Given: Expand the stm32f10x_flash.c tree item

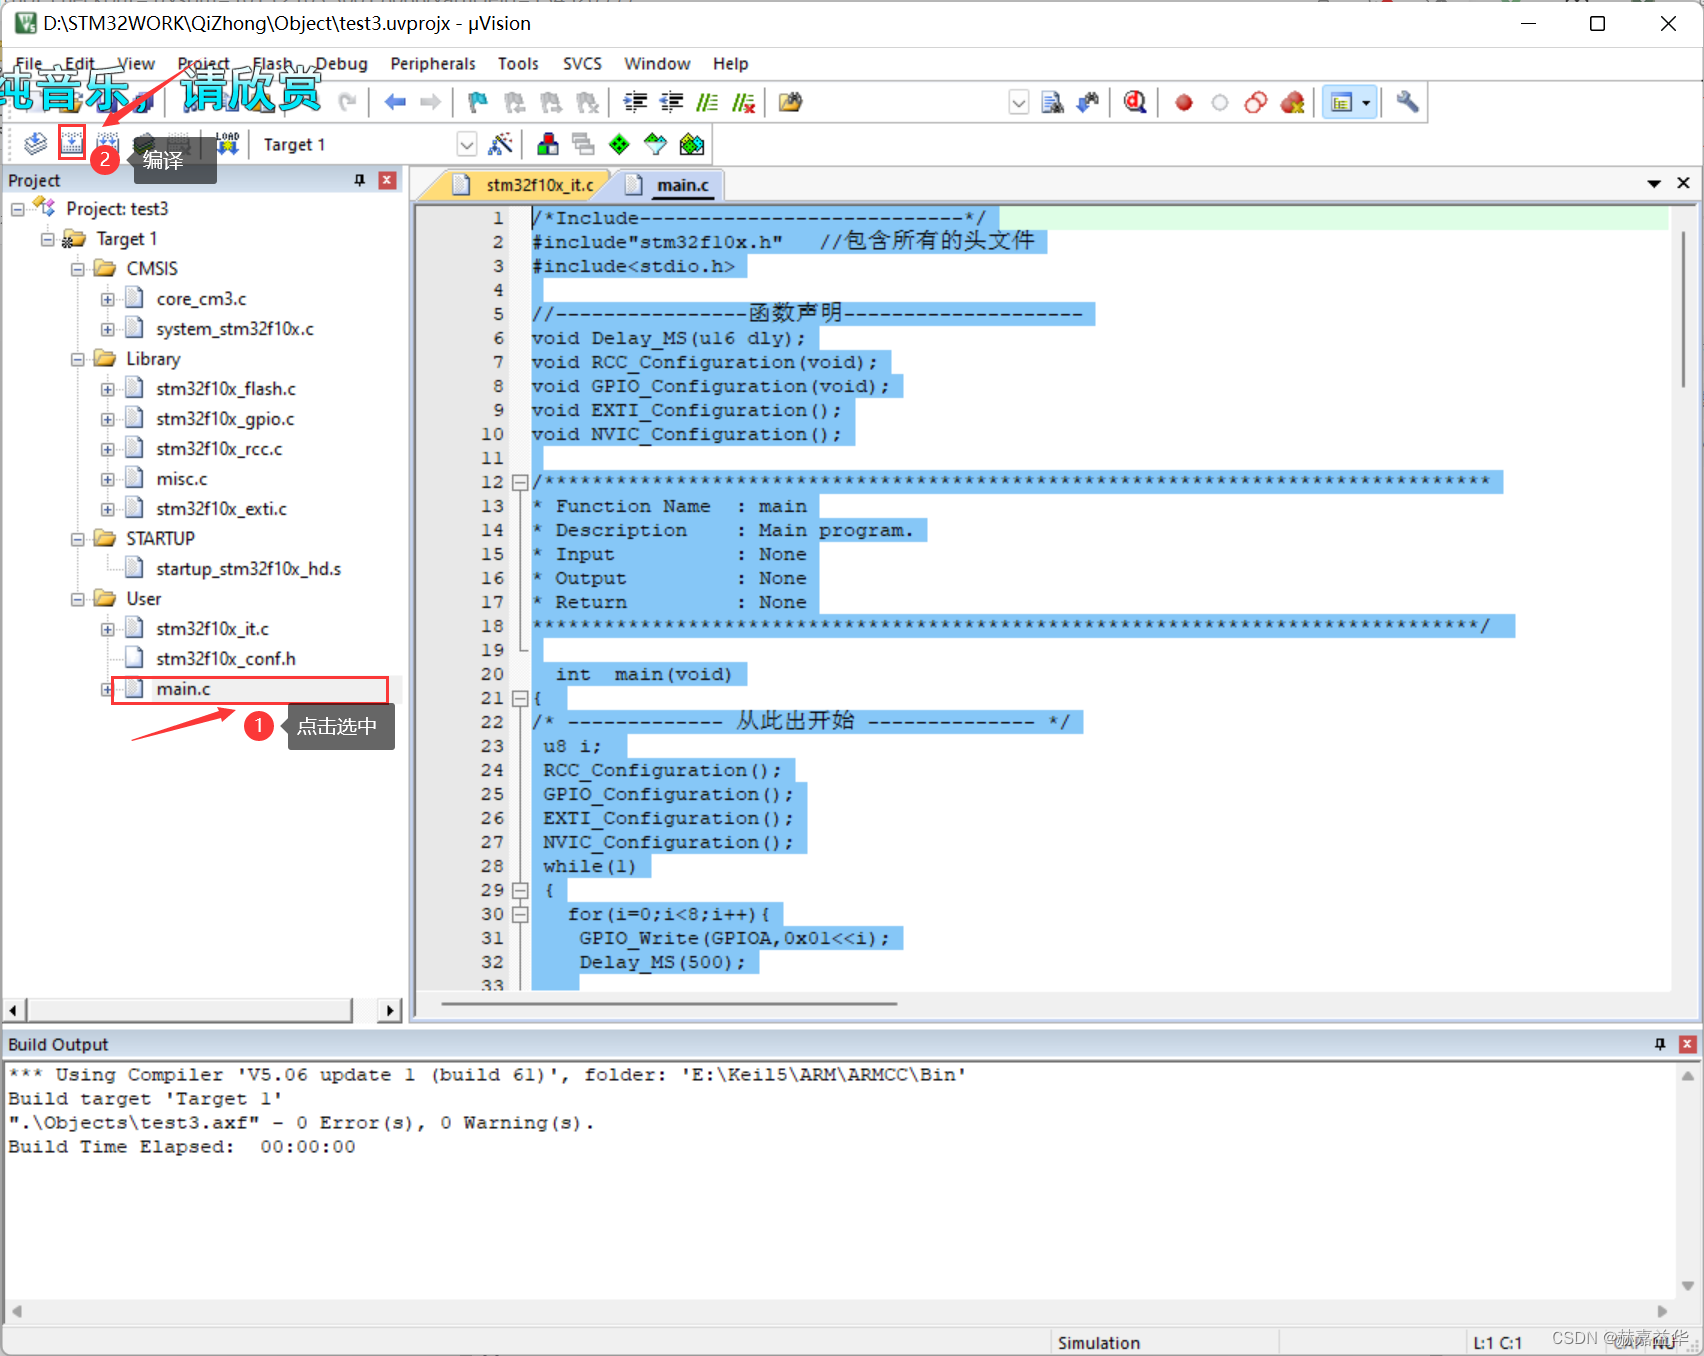Looking at the screenshot, I should (x=108, y=388).
